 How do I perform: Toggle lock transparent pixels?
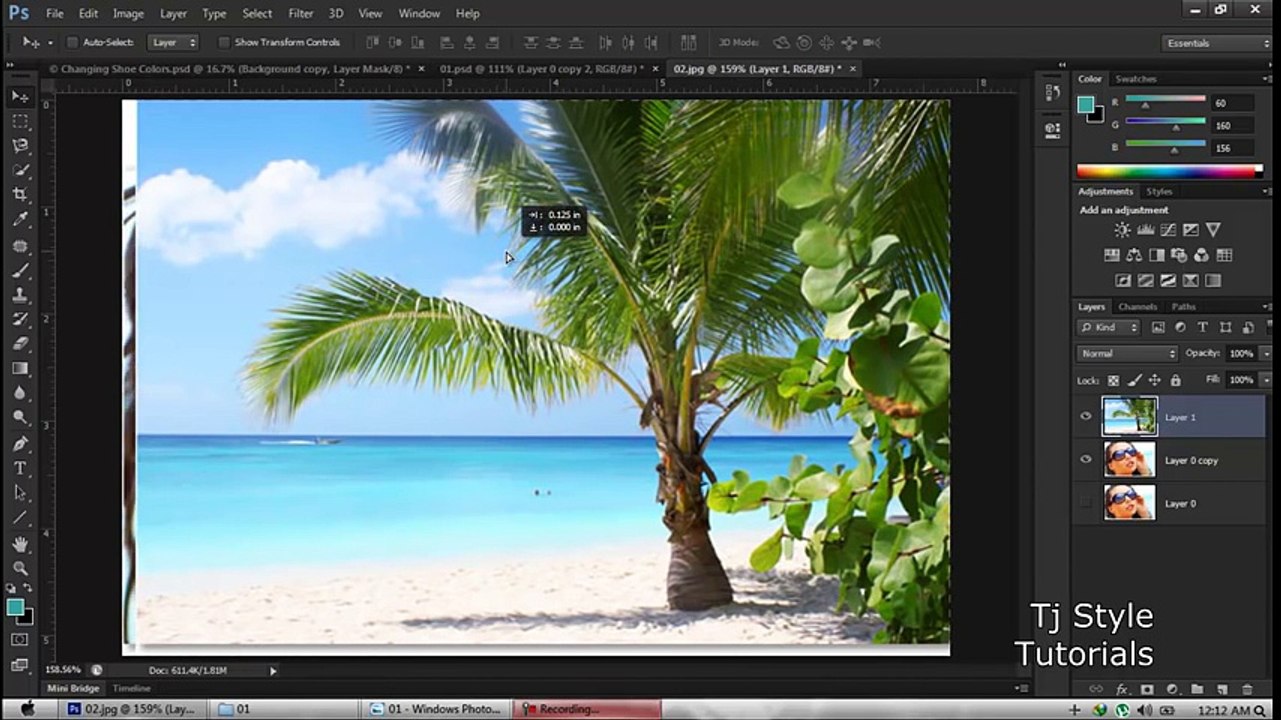click(x=1113, y=380)
